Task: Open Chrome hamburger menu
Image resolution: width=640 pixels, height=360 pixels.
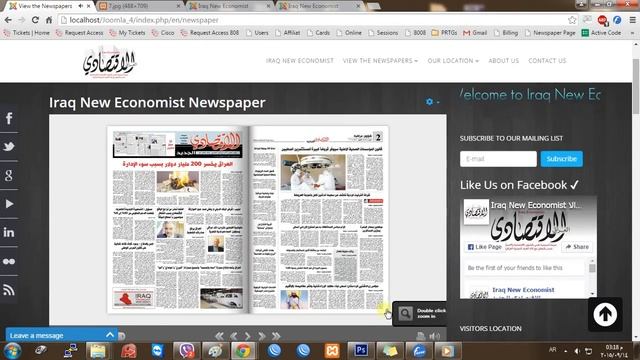Action: (632, 20)
